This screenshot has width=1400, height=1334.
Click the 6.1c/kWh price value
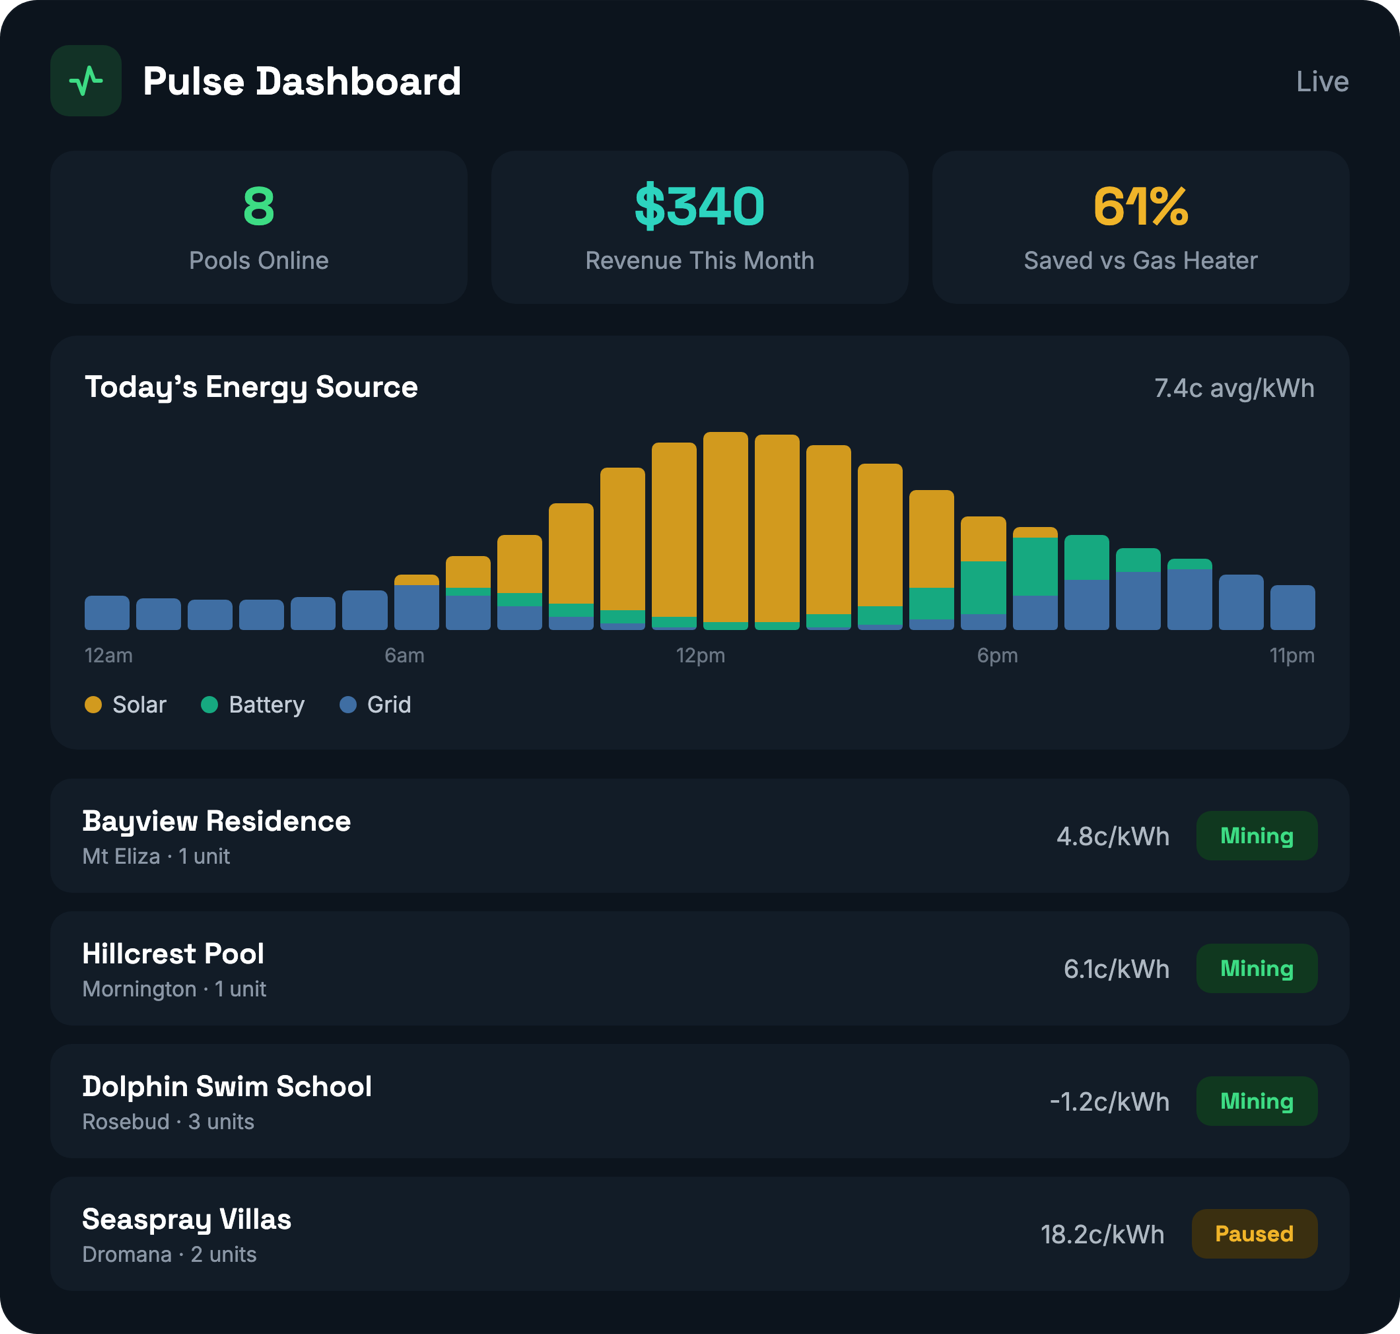[x=1117, y=969]
